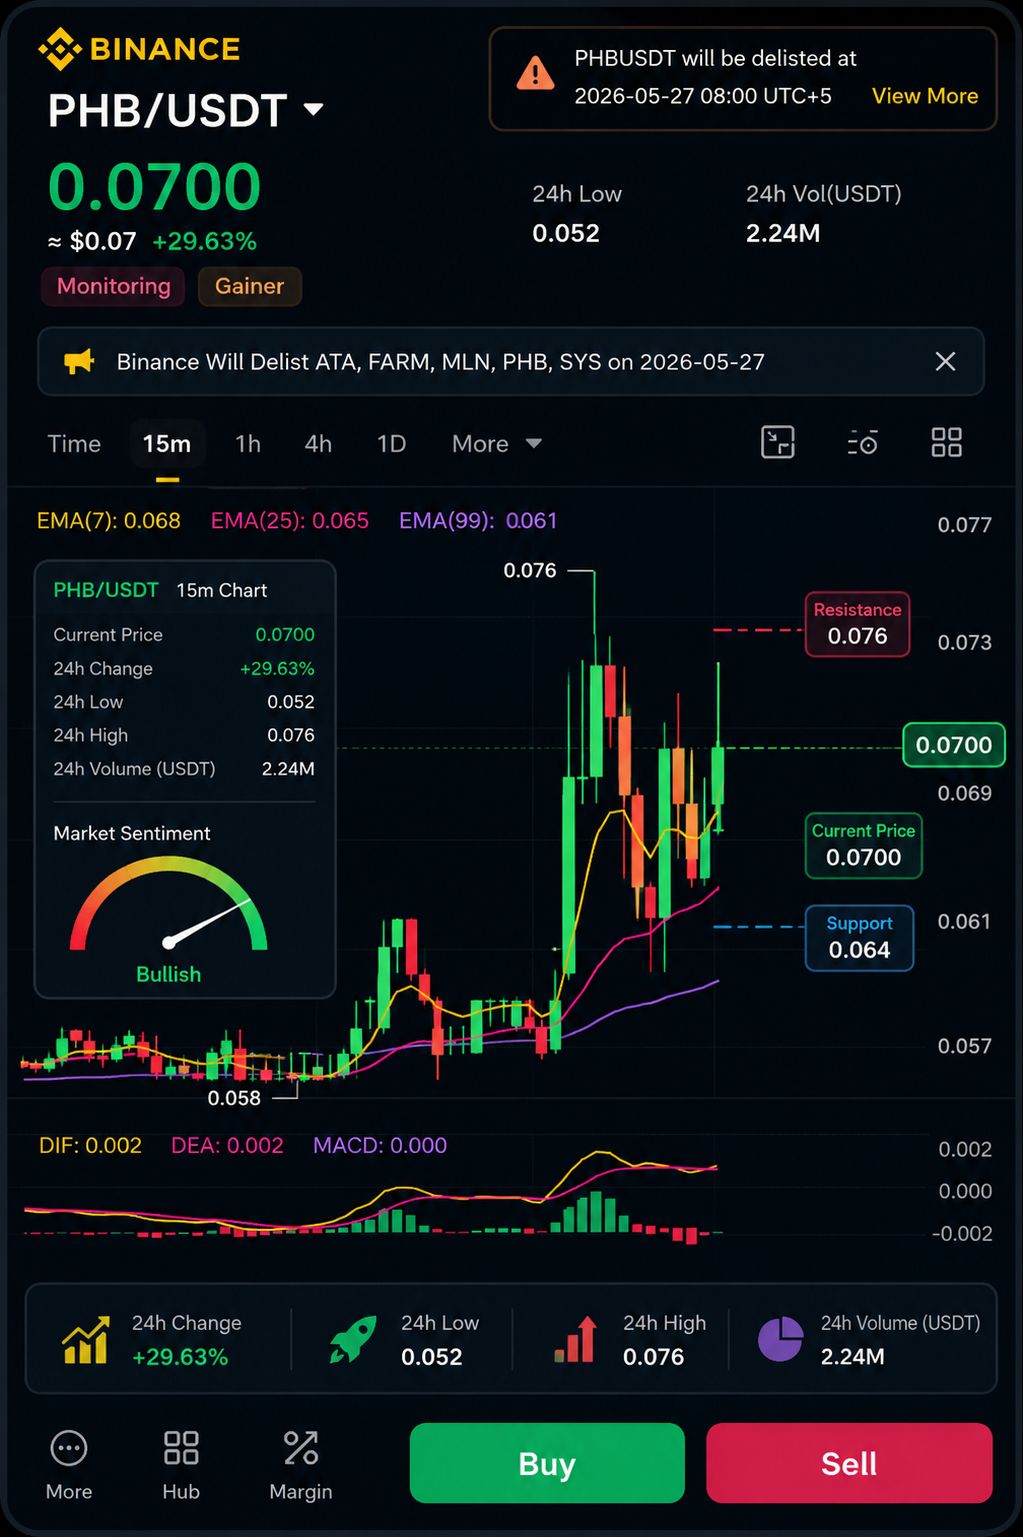This screenshot has height=1537, width=1023.
Task: Open the More menu icon in bottom bar
Action: [x=69, y=1448]
